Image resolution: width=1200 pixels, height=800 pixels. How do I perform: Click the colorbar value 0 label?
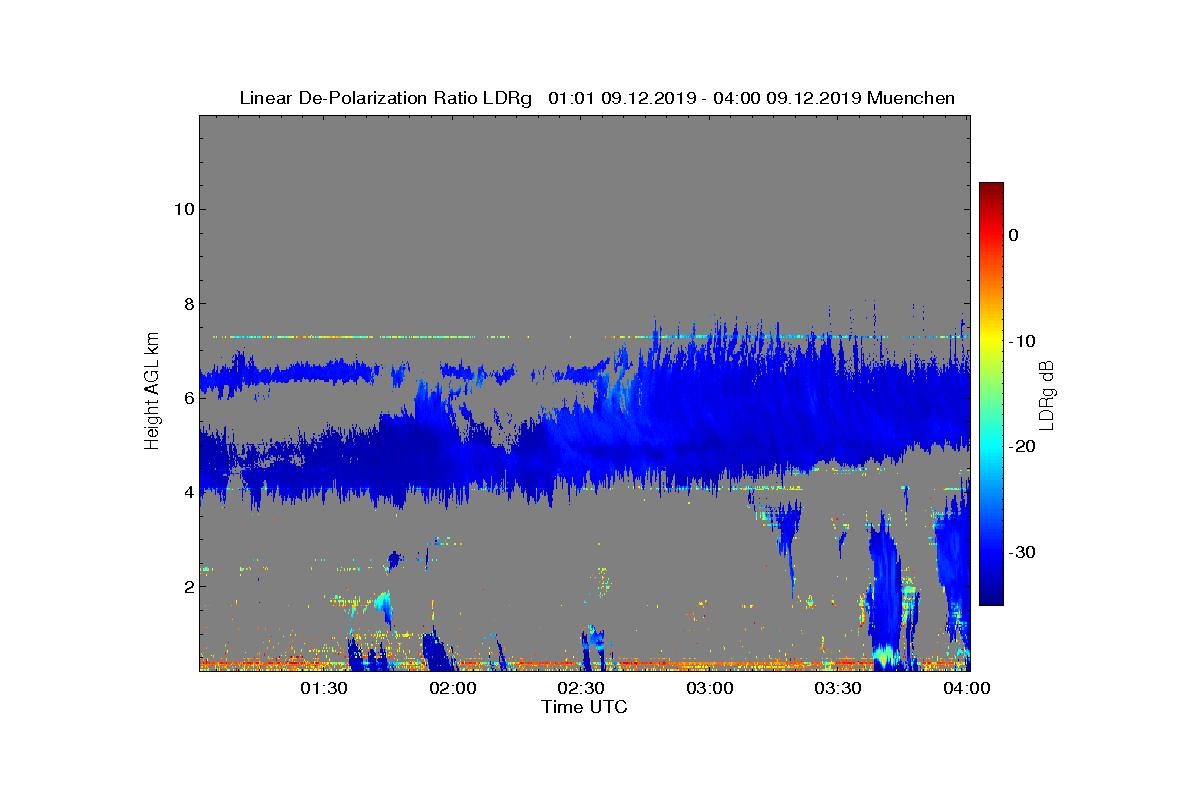[1013, 235]
